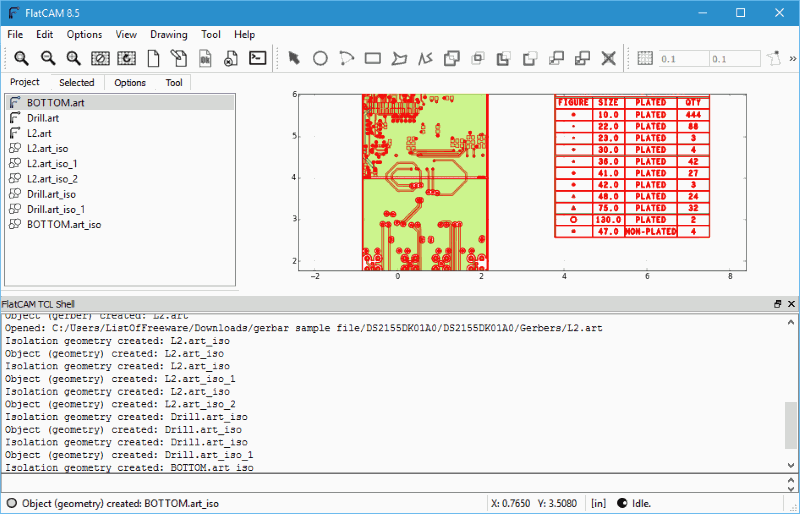This screenshot has height=514, width=800.
Task: Open the File menu
Action: pyautogui.click(x=15, y=35)
